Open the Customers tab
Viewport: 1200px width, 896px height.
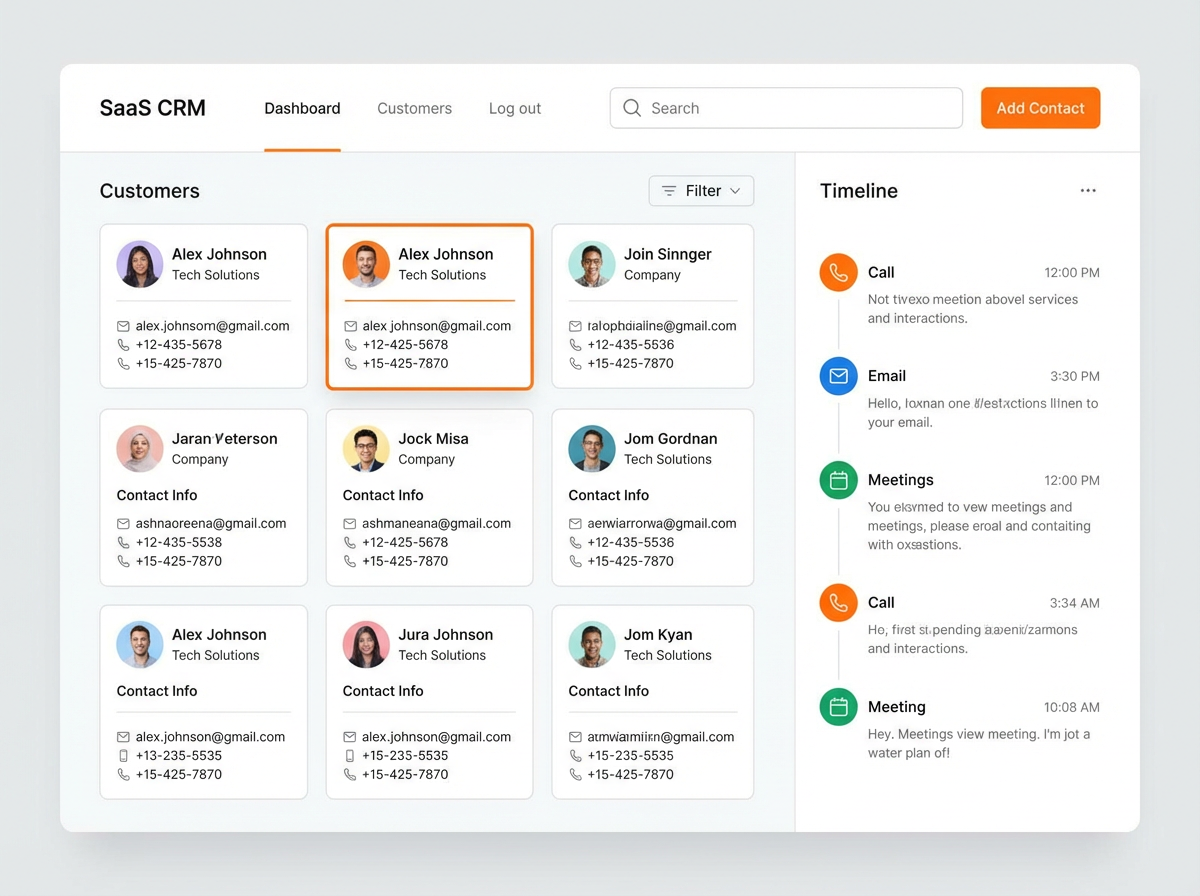(x=414, y=108)
